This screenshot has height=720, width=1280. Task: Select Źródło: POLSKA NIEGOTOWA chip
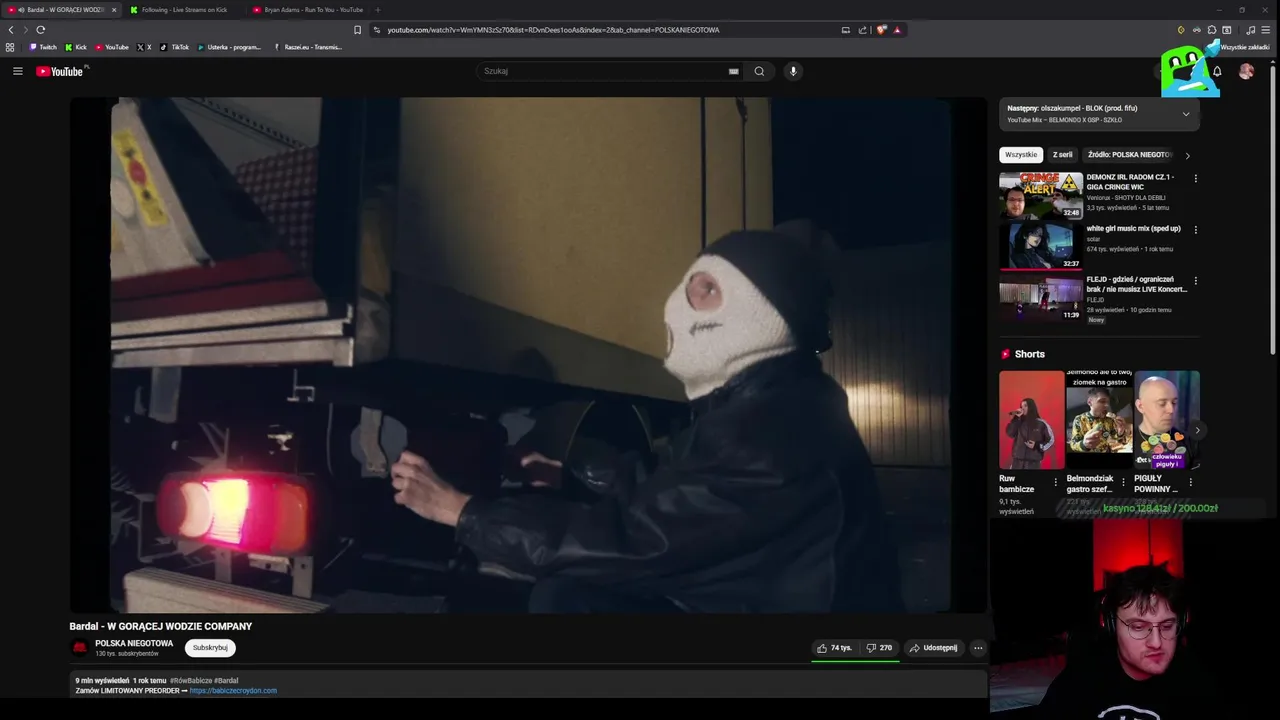click(x=1129, y=155)
